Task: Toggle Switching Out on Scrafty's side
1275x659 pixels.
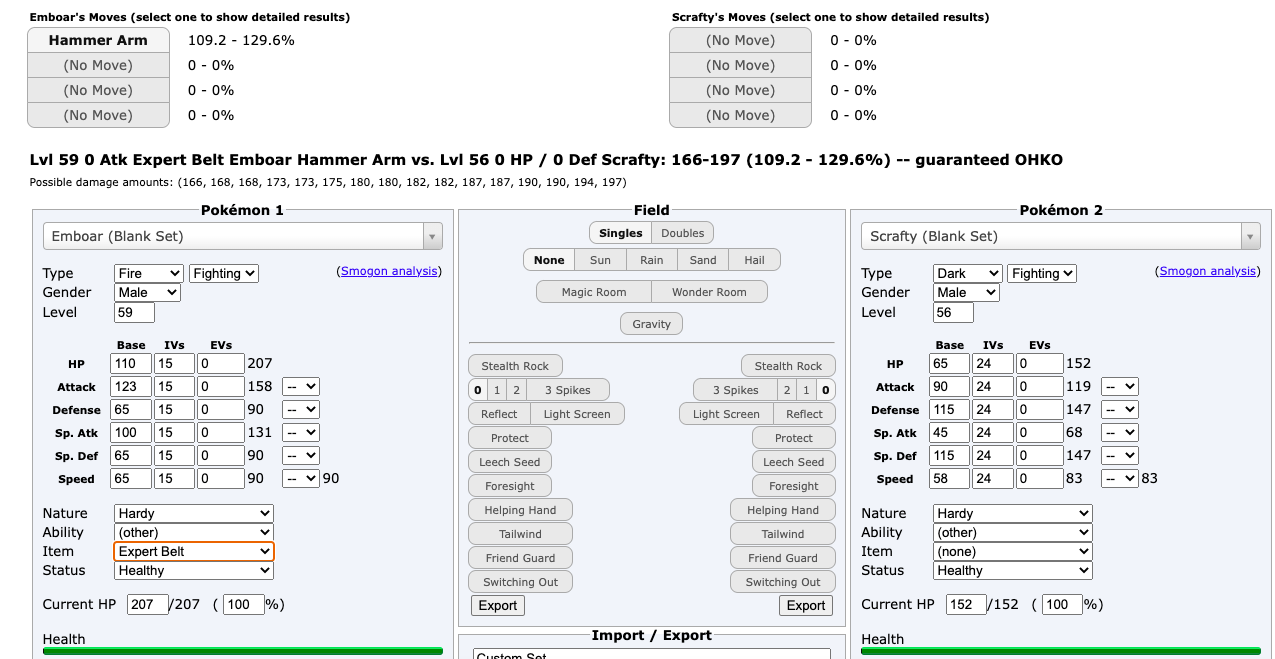Action: tap(783, 582)
